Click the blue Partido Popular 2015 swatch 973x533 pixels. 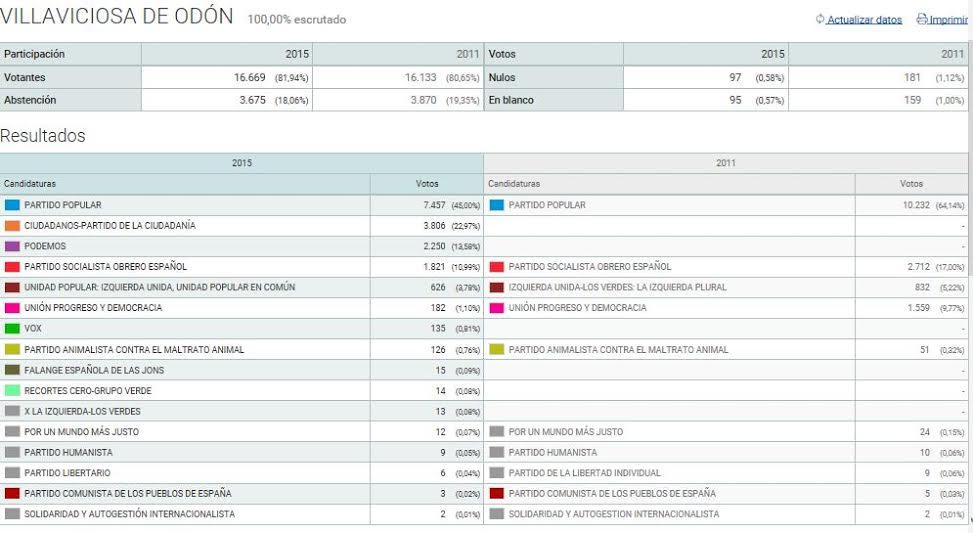12,205
